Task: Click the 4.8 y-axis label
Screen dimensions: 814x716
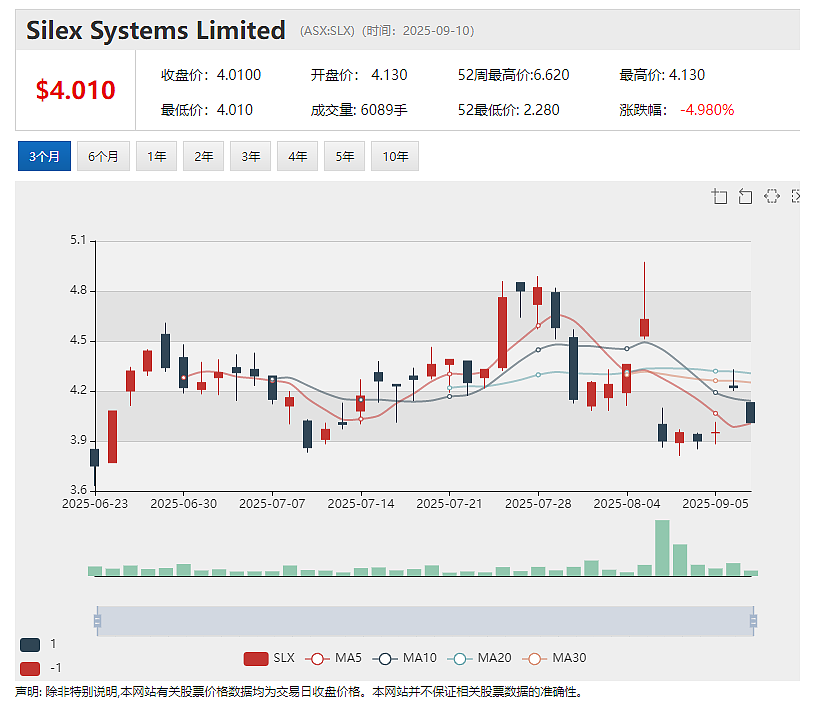Action: [x=78, y=290]
